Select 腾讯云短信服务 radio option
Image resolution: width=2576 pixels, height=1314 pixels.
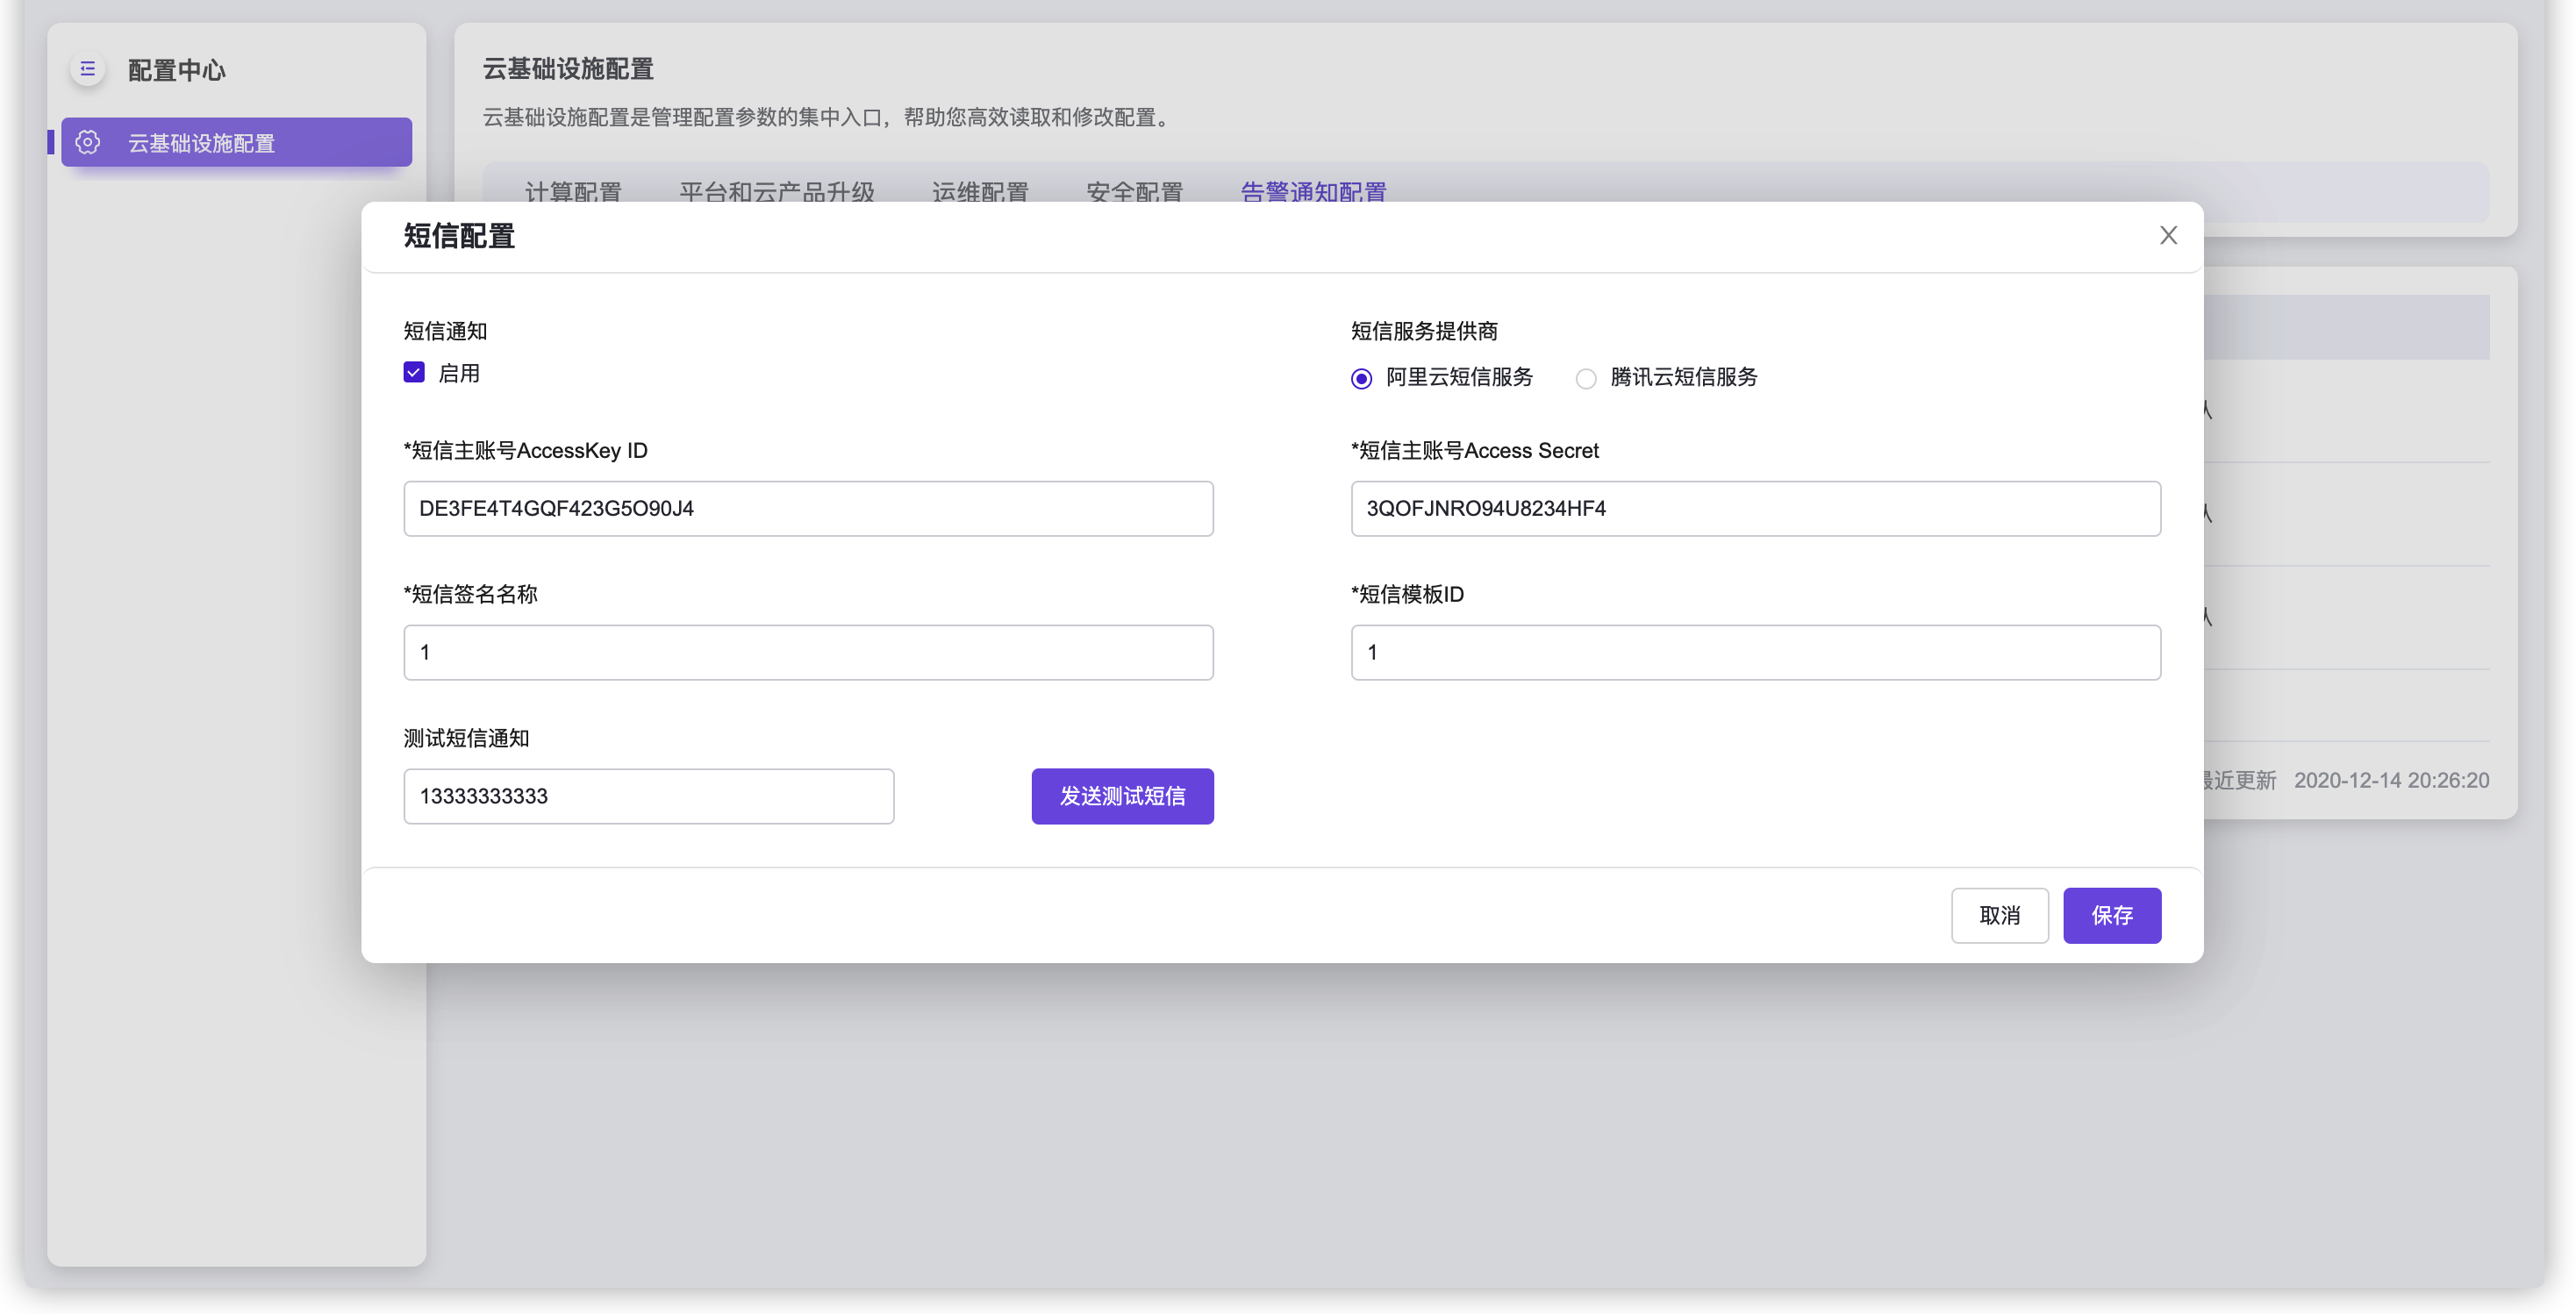(x=1586, y=378)
